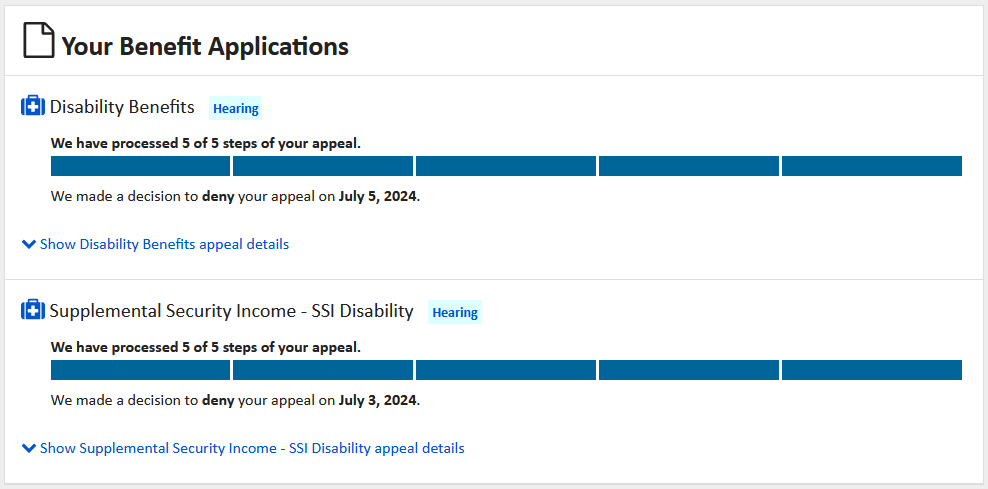
Task: Click first step of SSI Disability progress bar
Action: coord(141,371)
